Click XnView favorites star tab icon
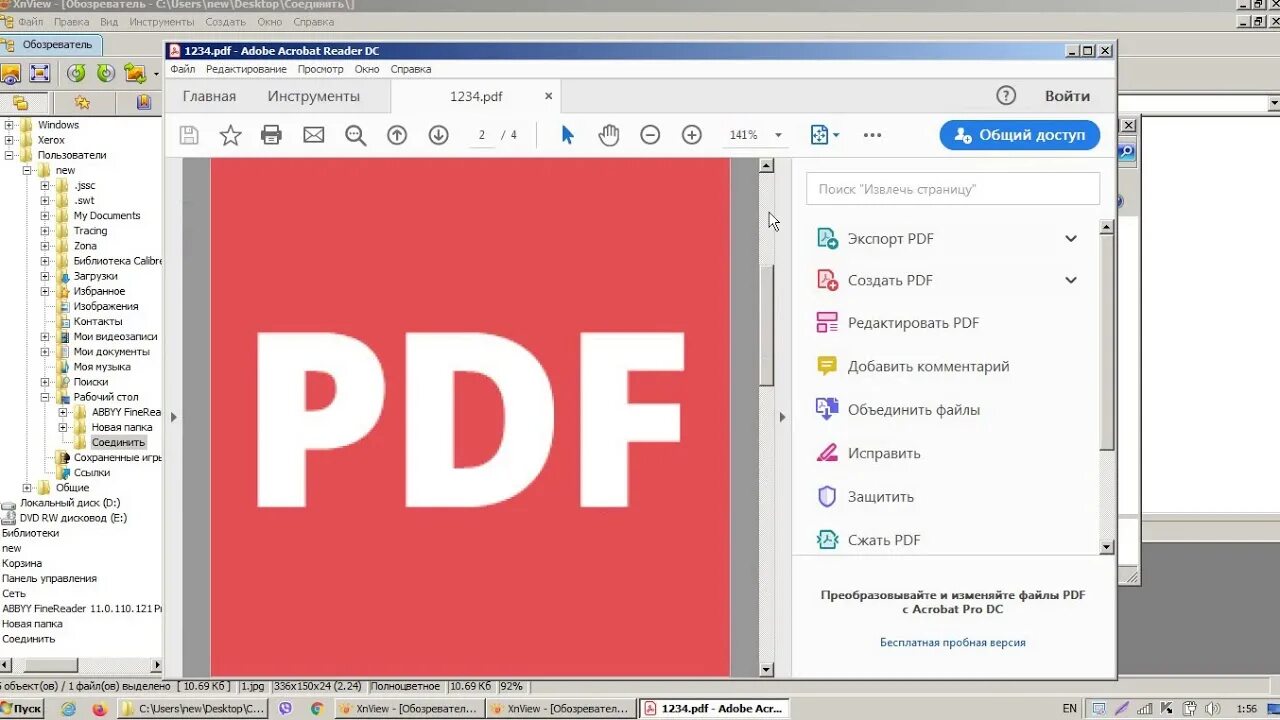The height and width of the screenshot is (720, 1280). click(x=82, y=102)
